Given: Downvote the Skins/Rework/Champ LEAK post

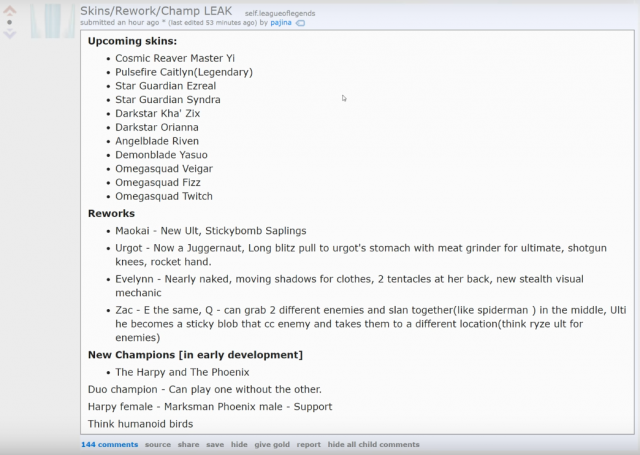Looking at the screenshot, I should pos(10,34).
